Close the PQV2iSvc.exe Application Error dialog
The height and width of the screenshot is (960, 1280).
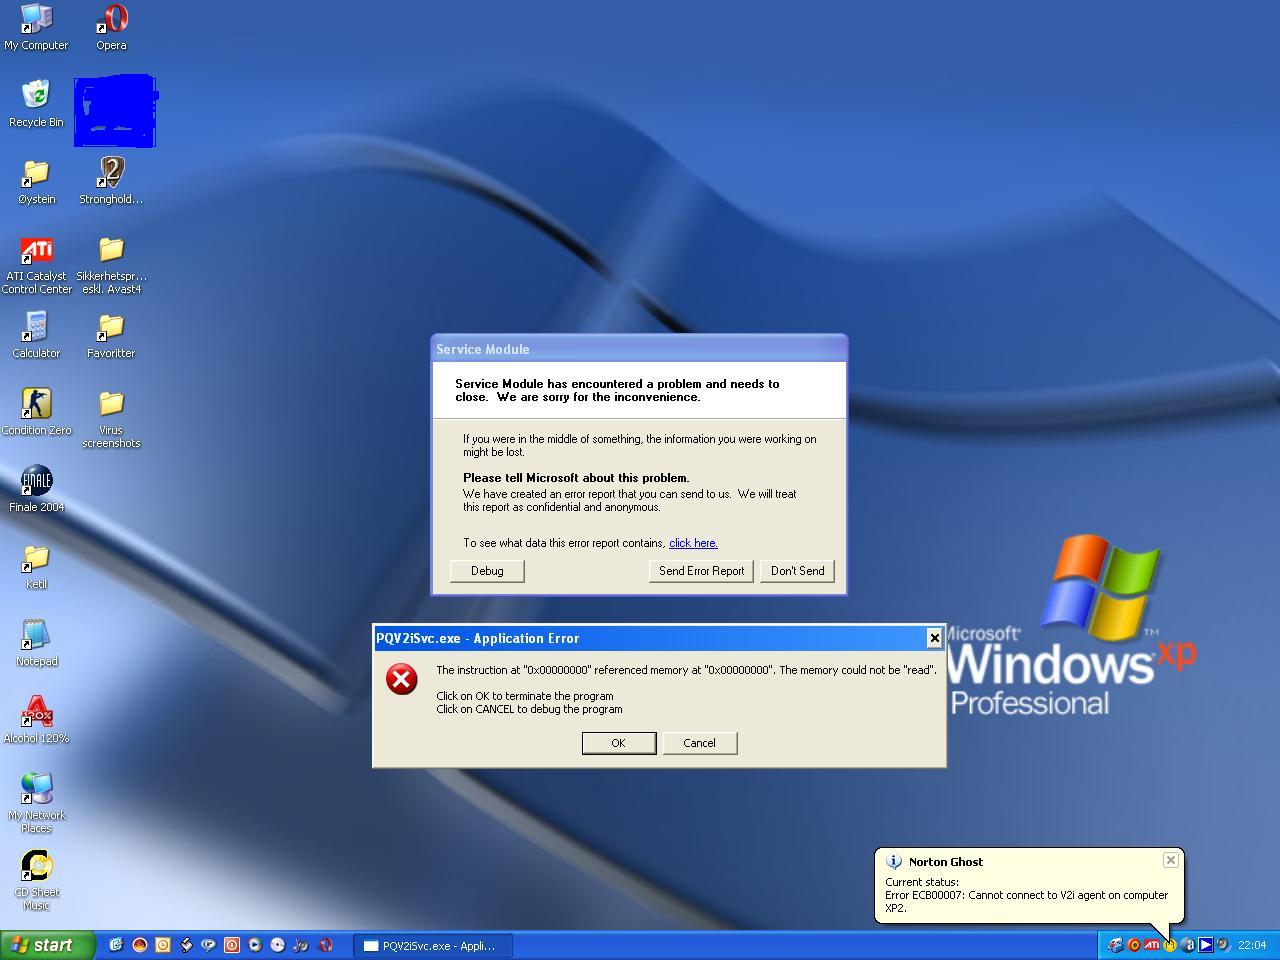934,638
